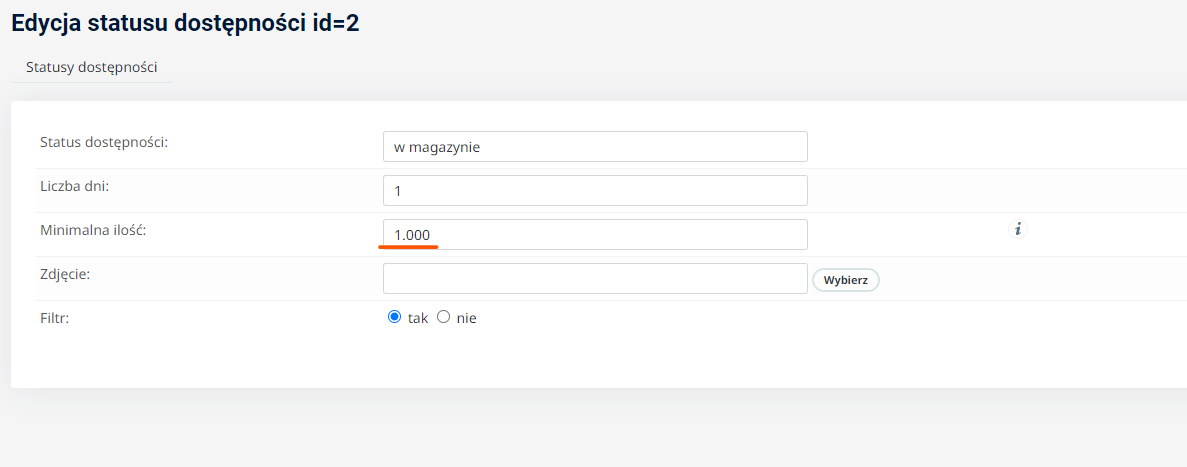The width and height of the screenshot is (1187, 467).
Task: Click into the Liczba dni input field
Action: [x=595, y=191]
